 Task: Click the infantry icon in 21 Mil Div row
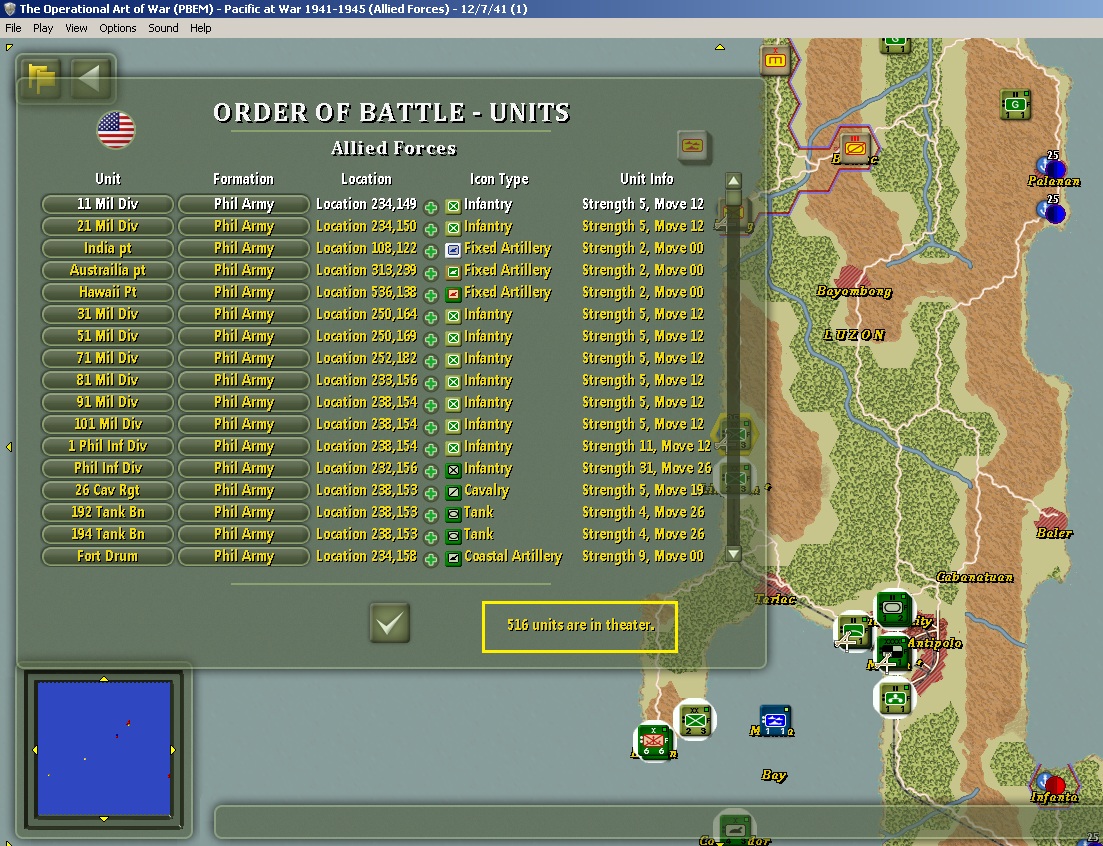454,228
